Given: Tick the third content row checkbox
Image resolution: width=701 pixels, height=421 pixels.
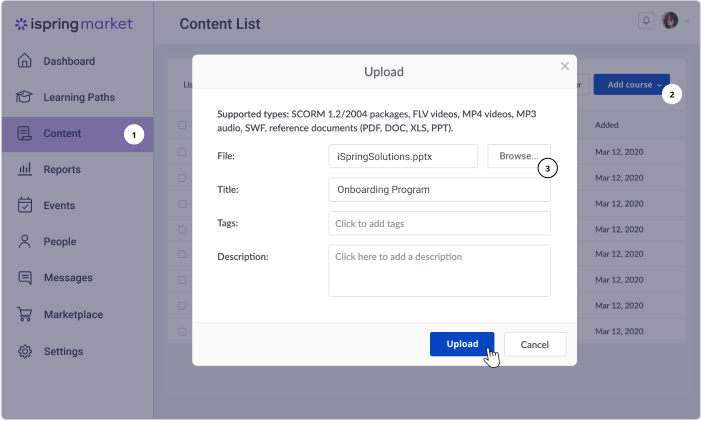Looking at the screenshot, I should pyautogui.click(x=182, y=204).
